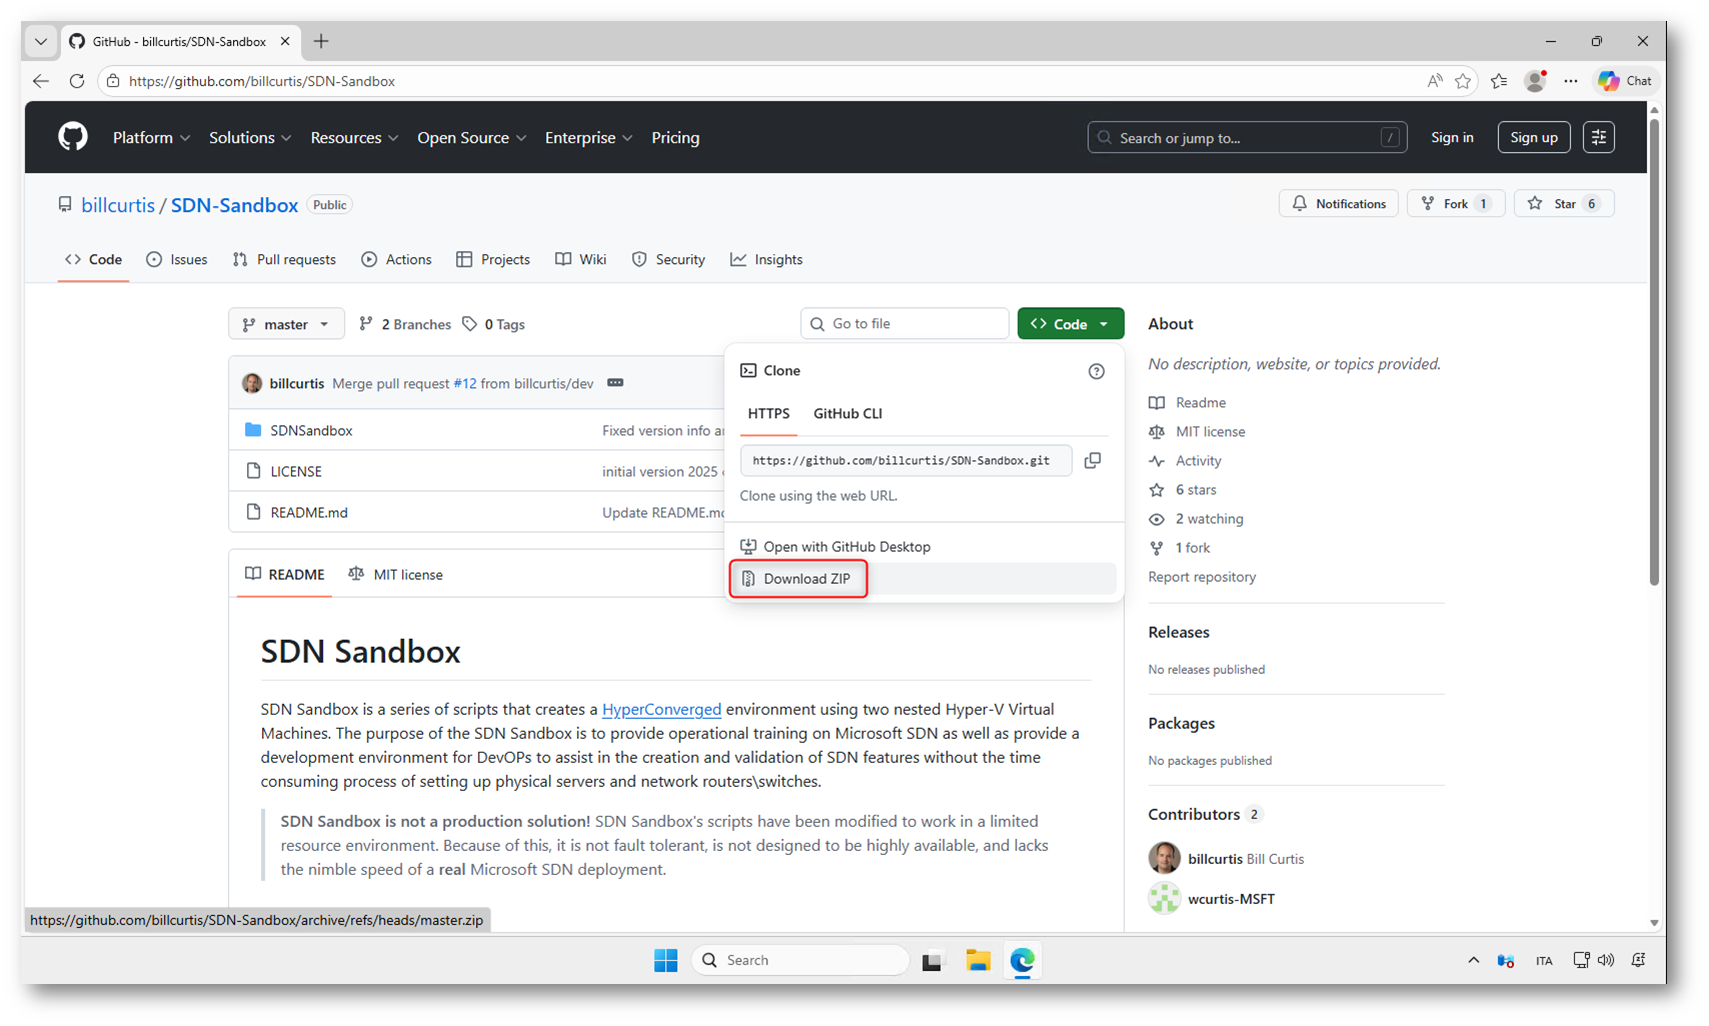Click billcurtis avatar in commit row
Image resolution: width=1709 pixels, height=1026 pixels.
point(252,383)
